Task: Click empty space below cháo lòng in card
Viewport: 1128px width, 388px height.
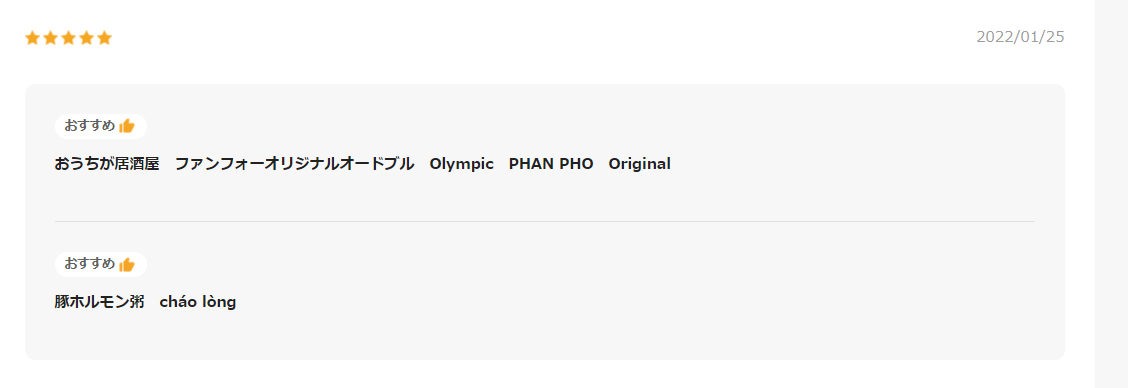Action: click(545, 337)
